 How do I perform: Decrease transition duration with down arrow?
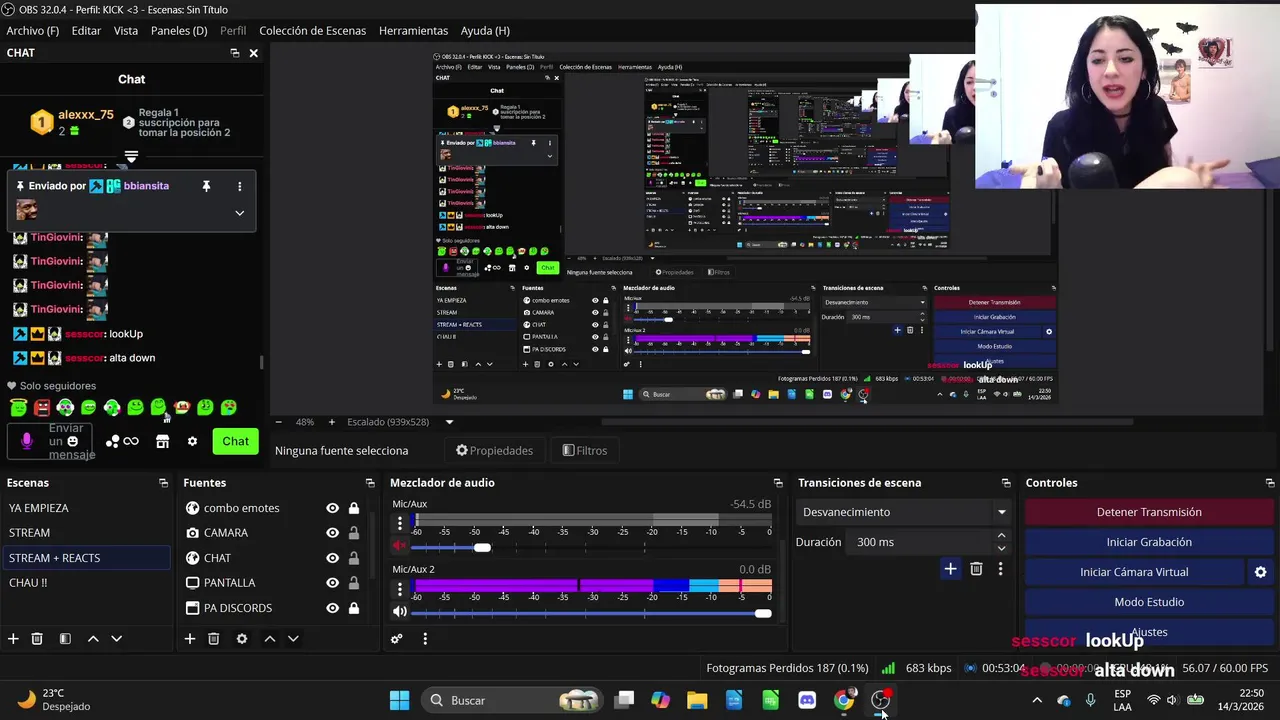coord(1001,548)
